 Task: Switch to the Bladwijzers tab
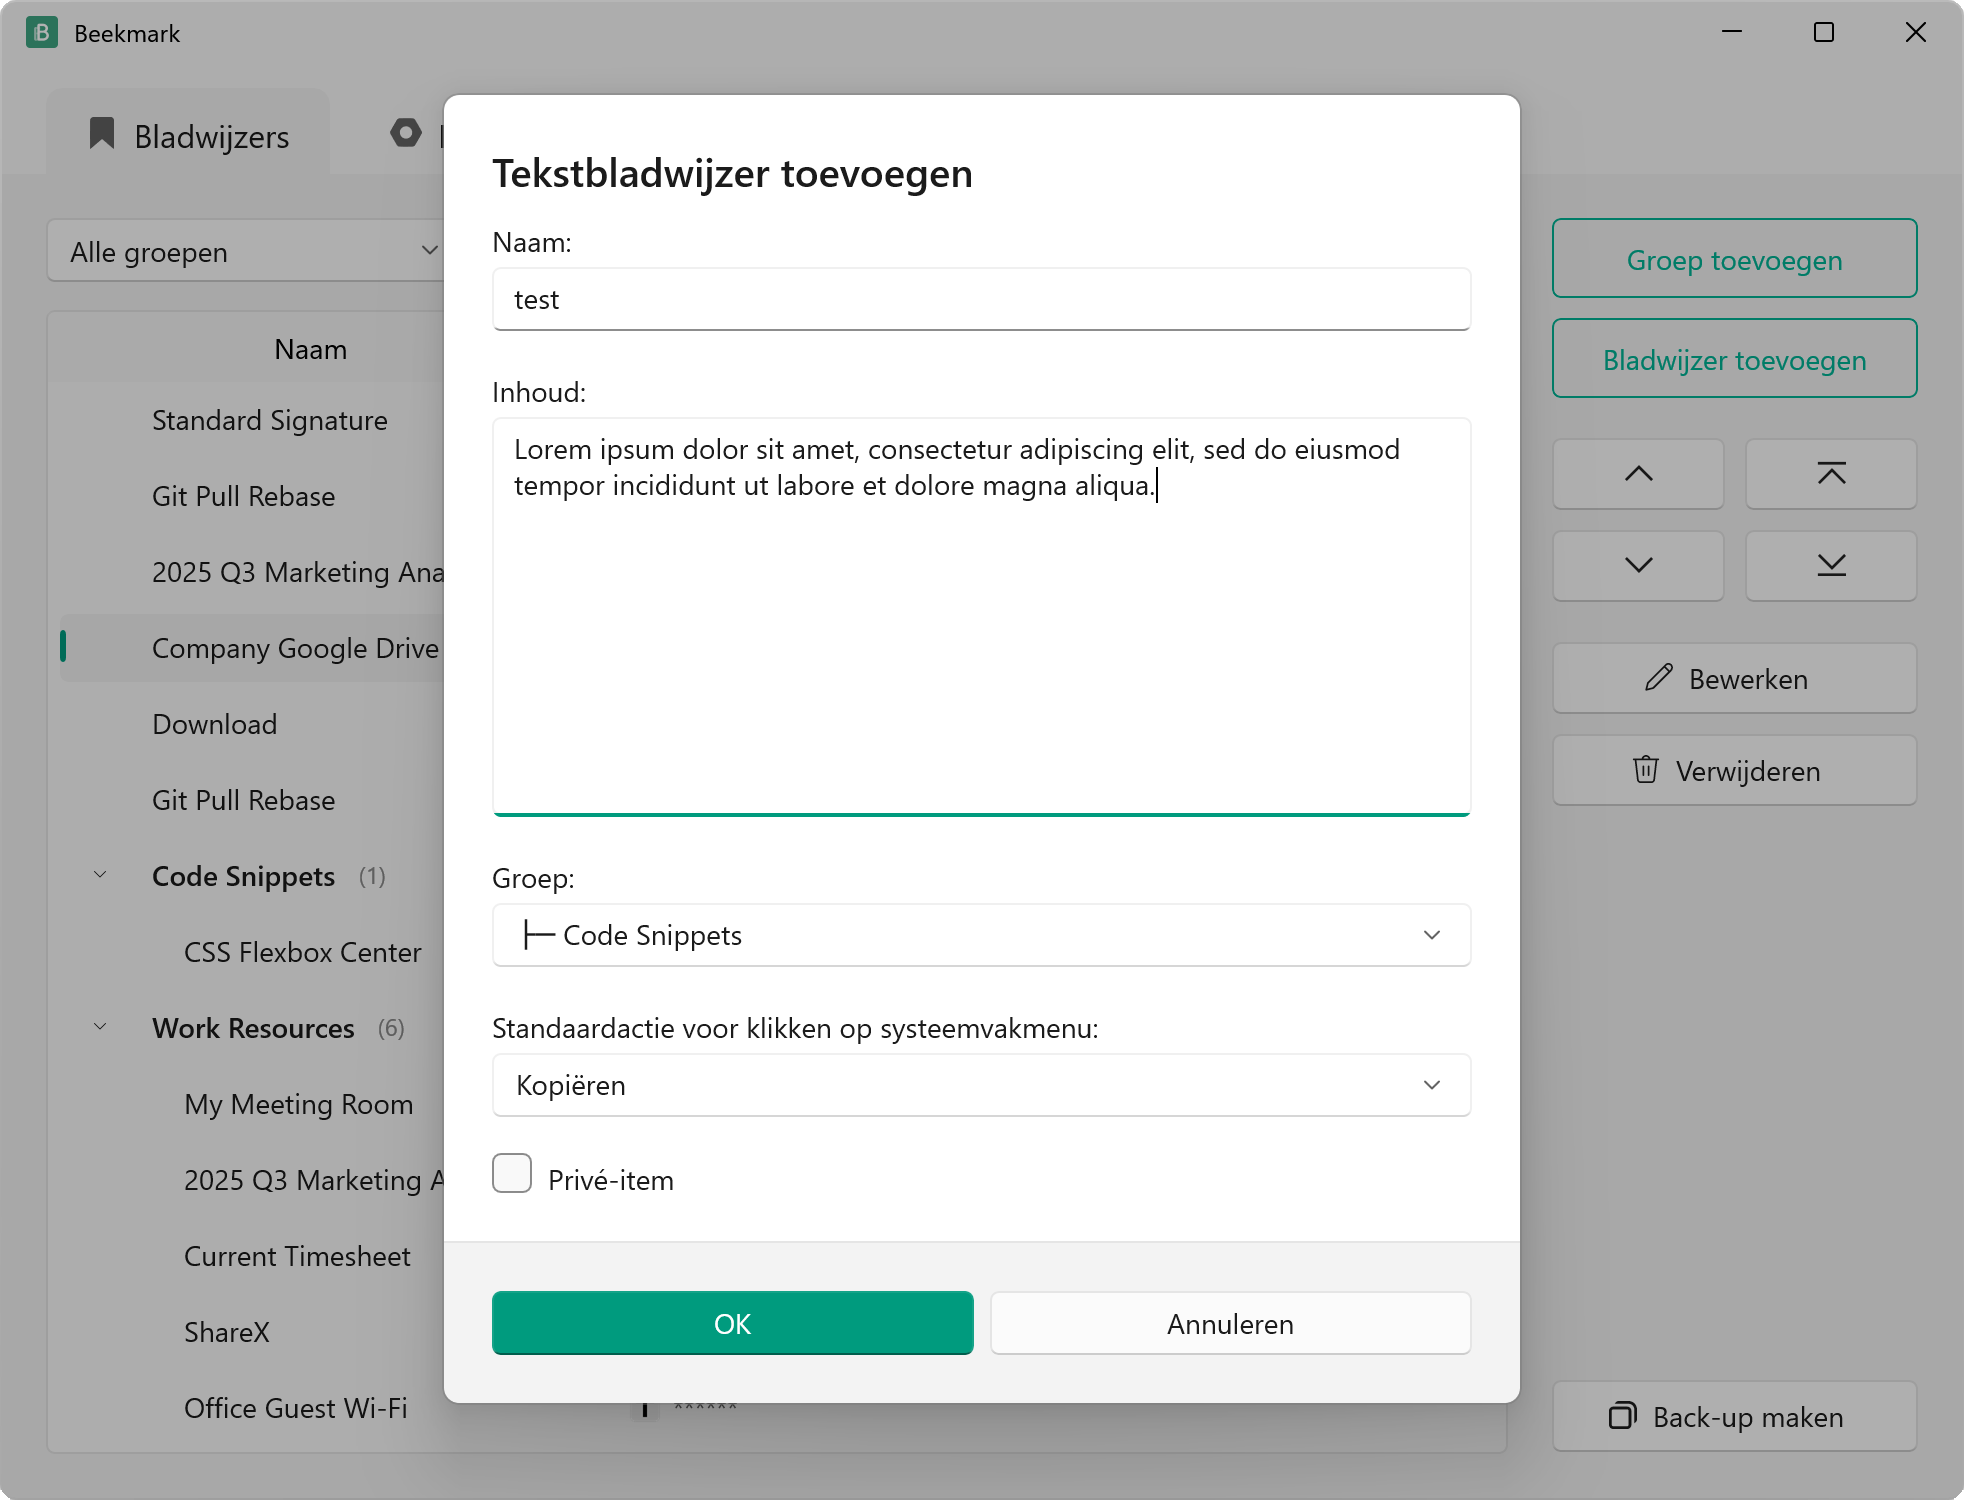click(189, 135)
